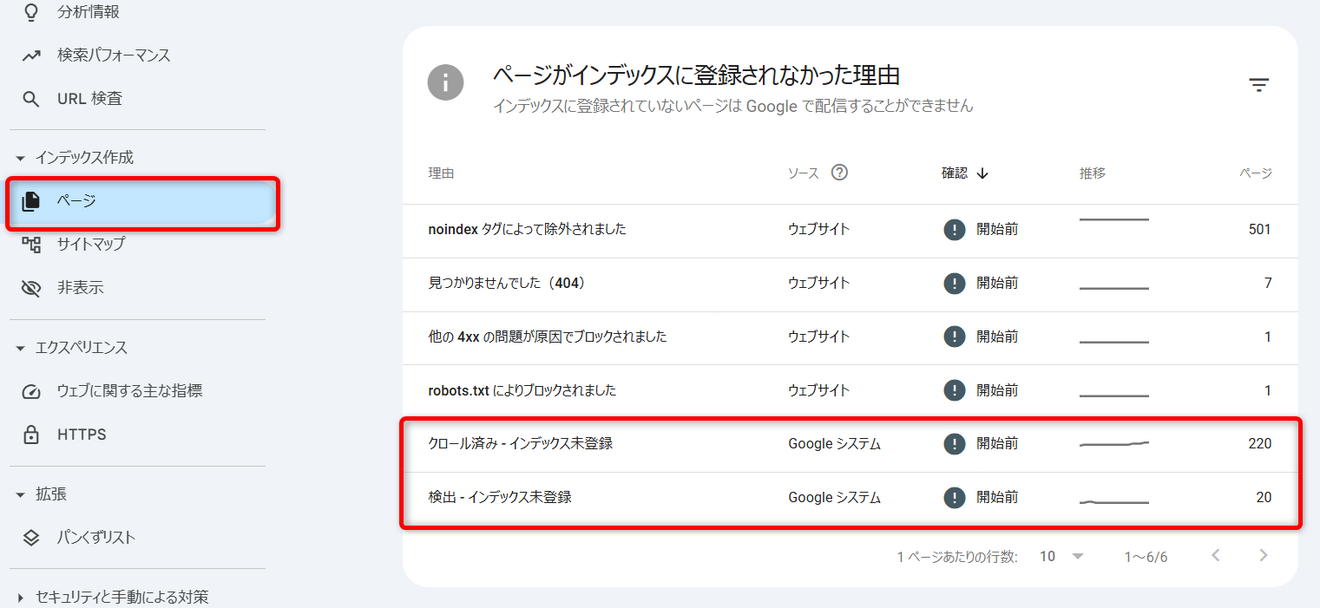Screen dimensions: 1320x608
Task: Click the サイトマップ sitemap icon
Action: point(31,244)
